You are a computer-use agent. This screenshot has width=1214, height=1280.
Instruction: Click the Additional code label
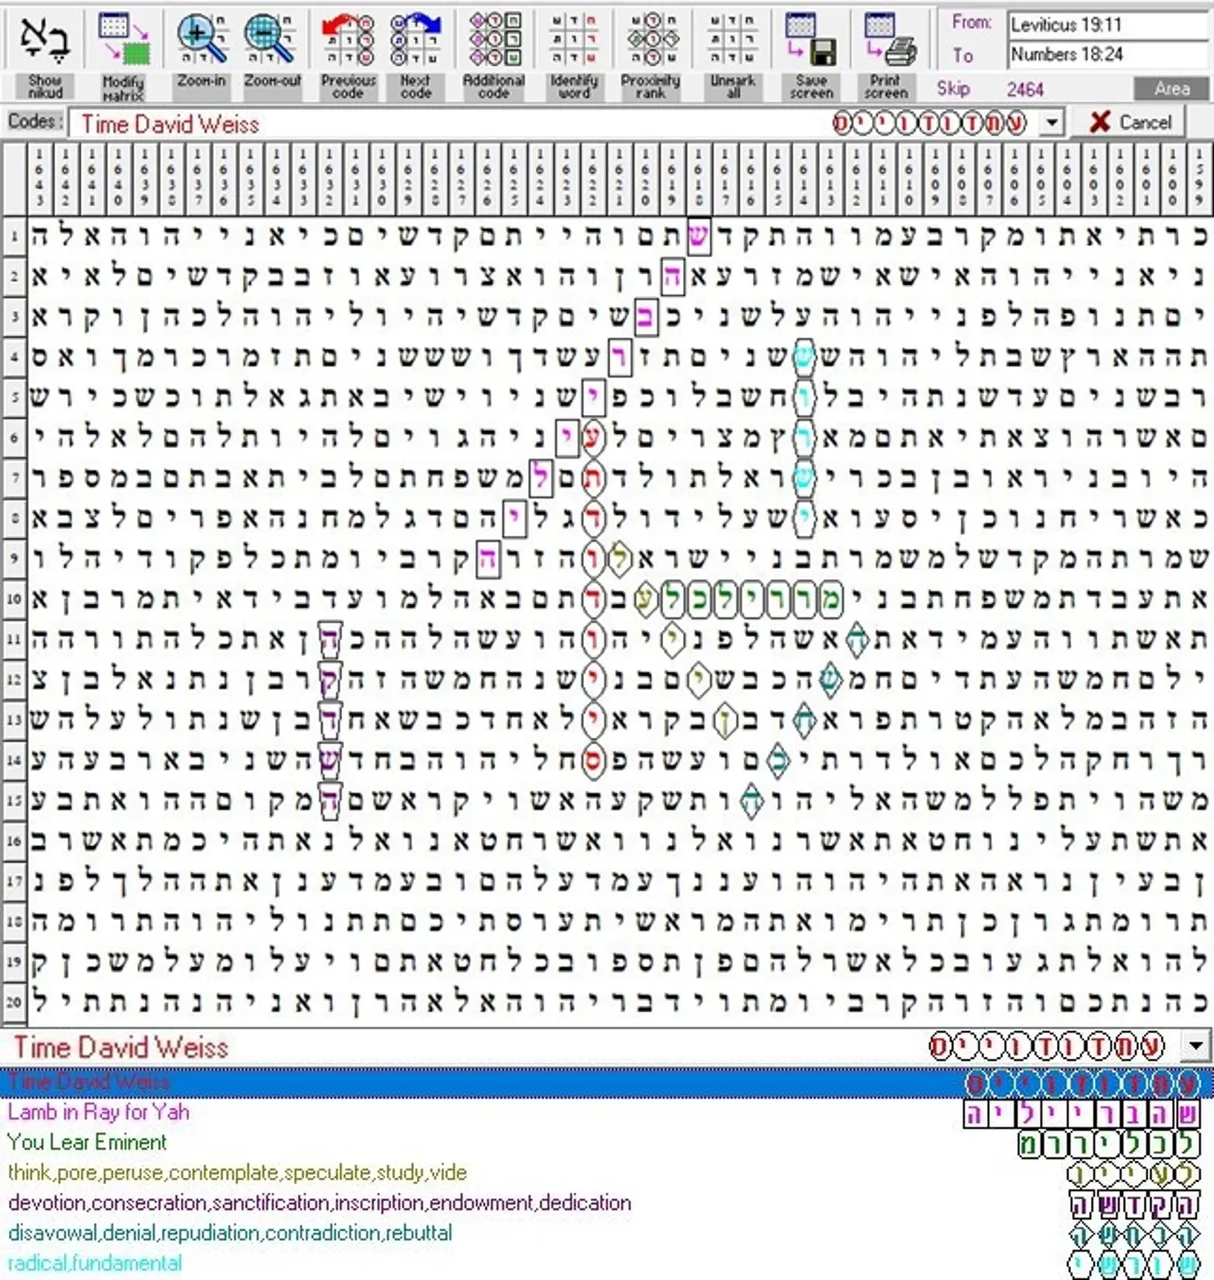tap(495, 87)
